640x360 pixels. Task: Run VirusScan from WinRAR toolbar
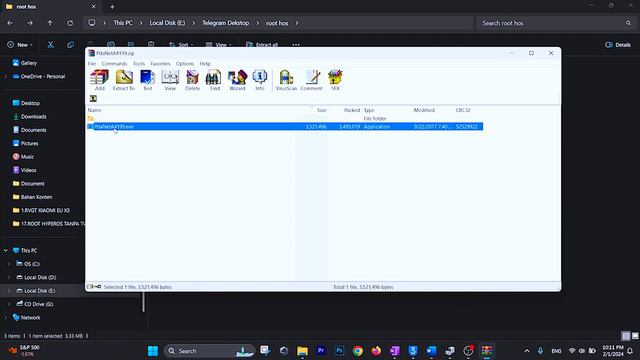click(286, 80)
